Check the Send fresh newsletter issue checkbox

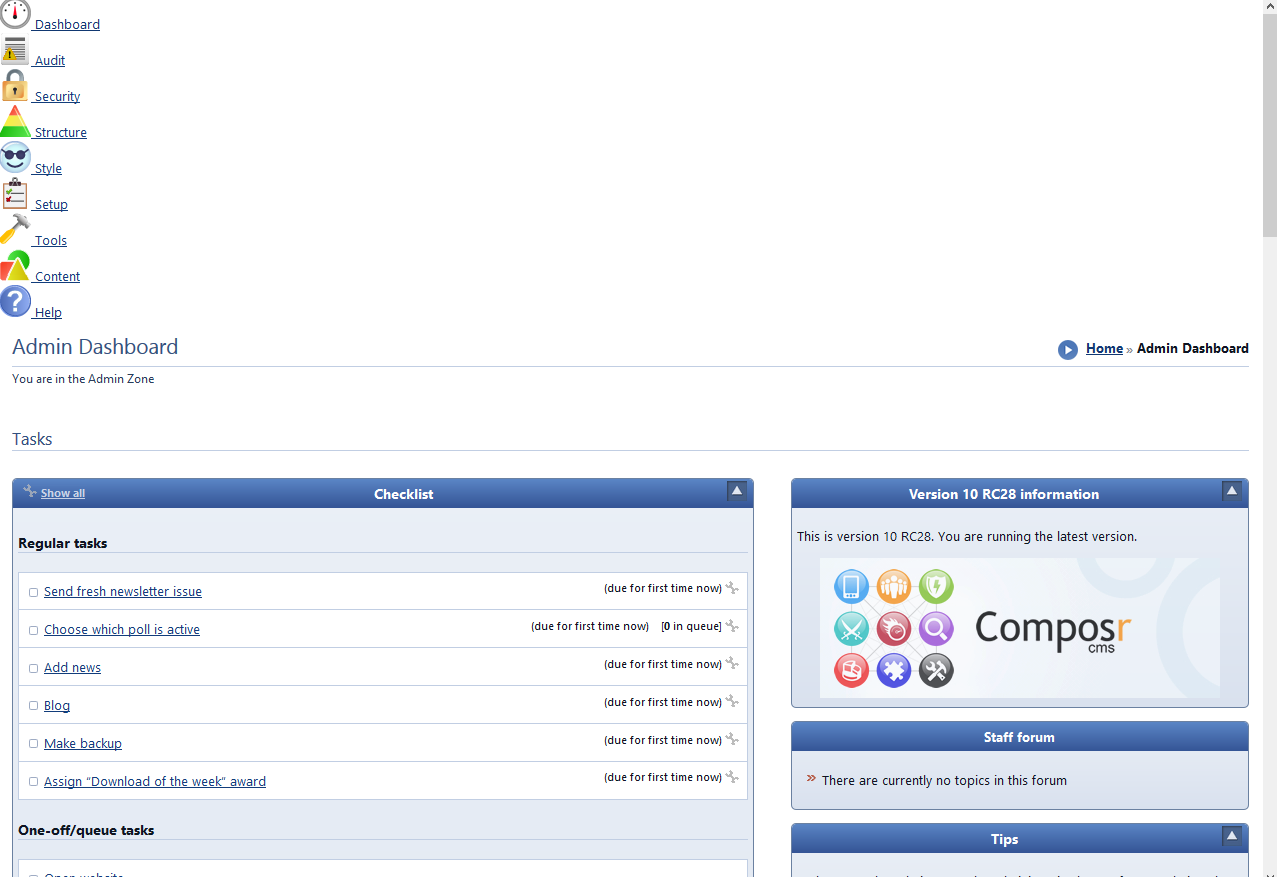[33, 593]
